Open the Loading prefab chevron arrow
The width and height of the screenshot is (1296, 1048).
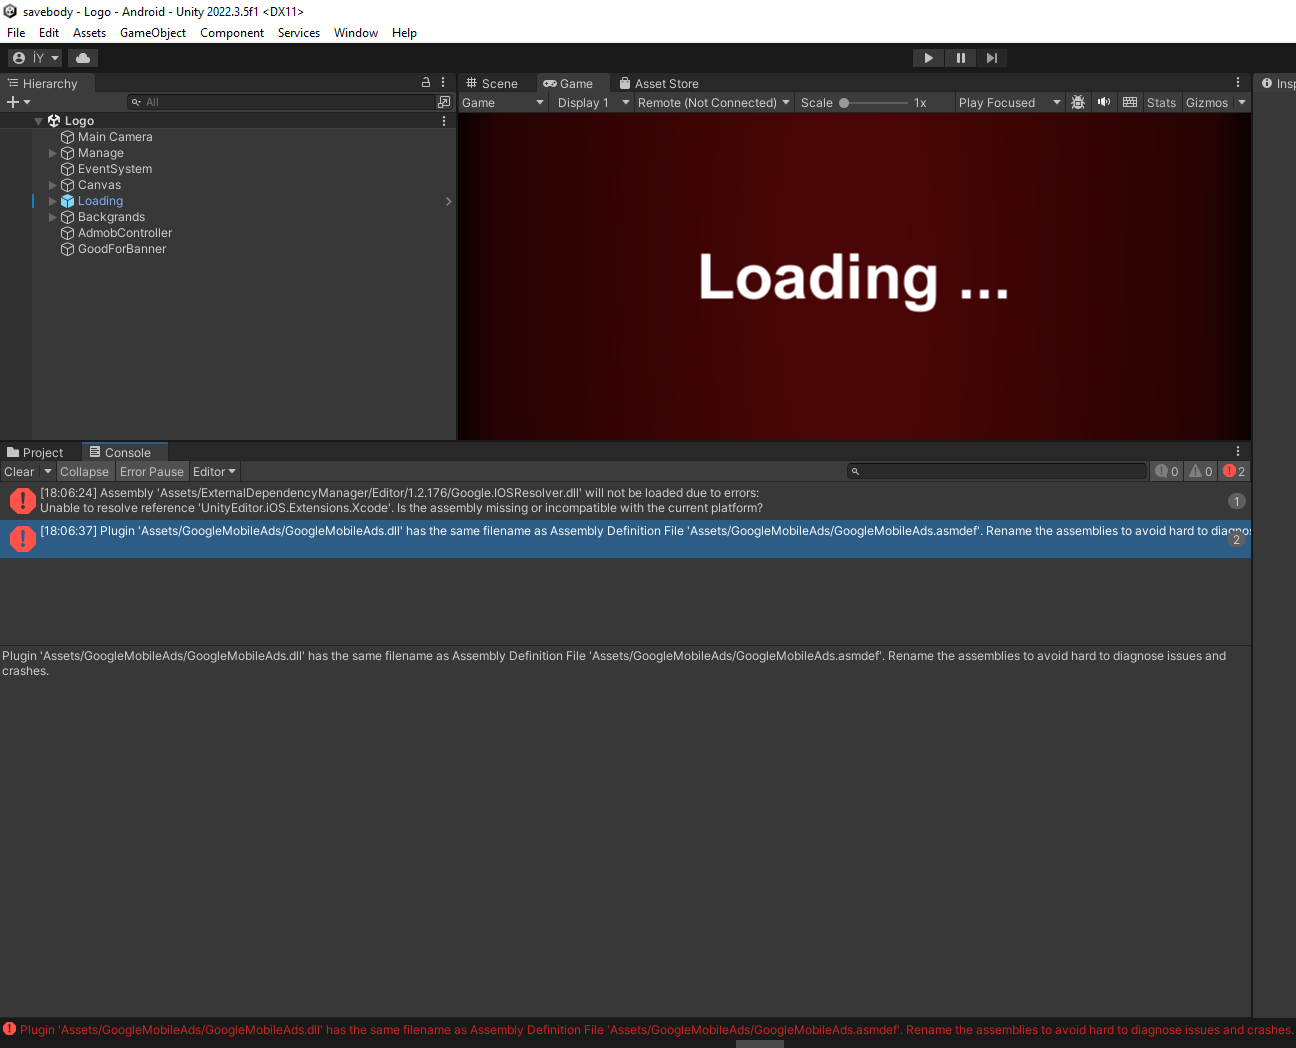pyautogui.click(x=448, y=201)
